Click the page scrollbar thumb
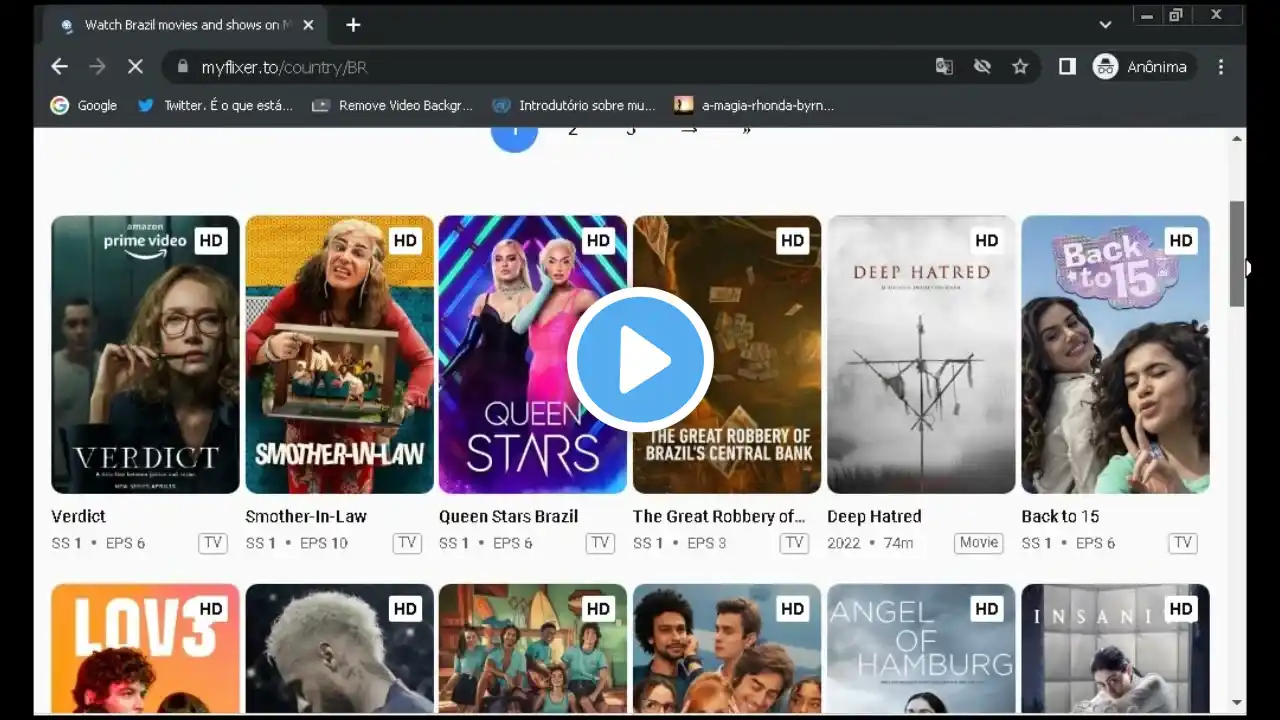 coord(1237,254)
